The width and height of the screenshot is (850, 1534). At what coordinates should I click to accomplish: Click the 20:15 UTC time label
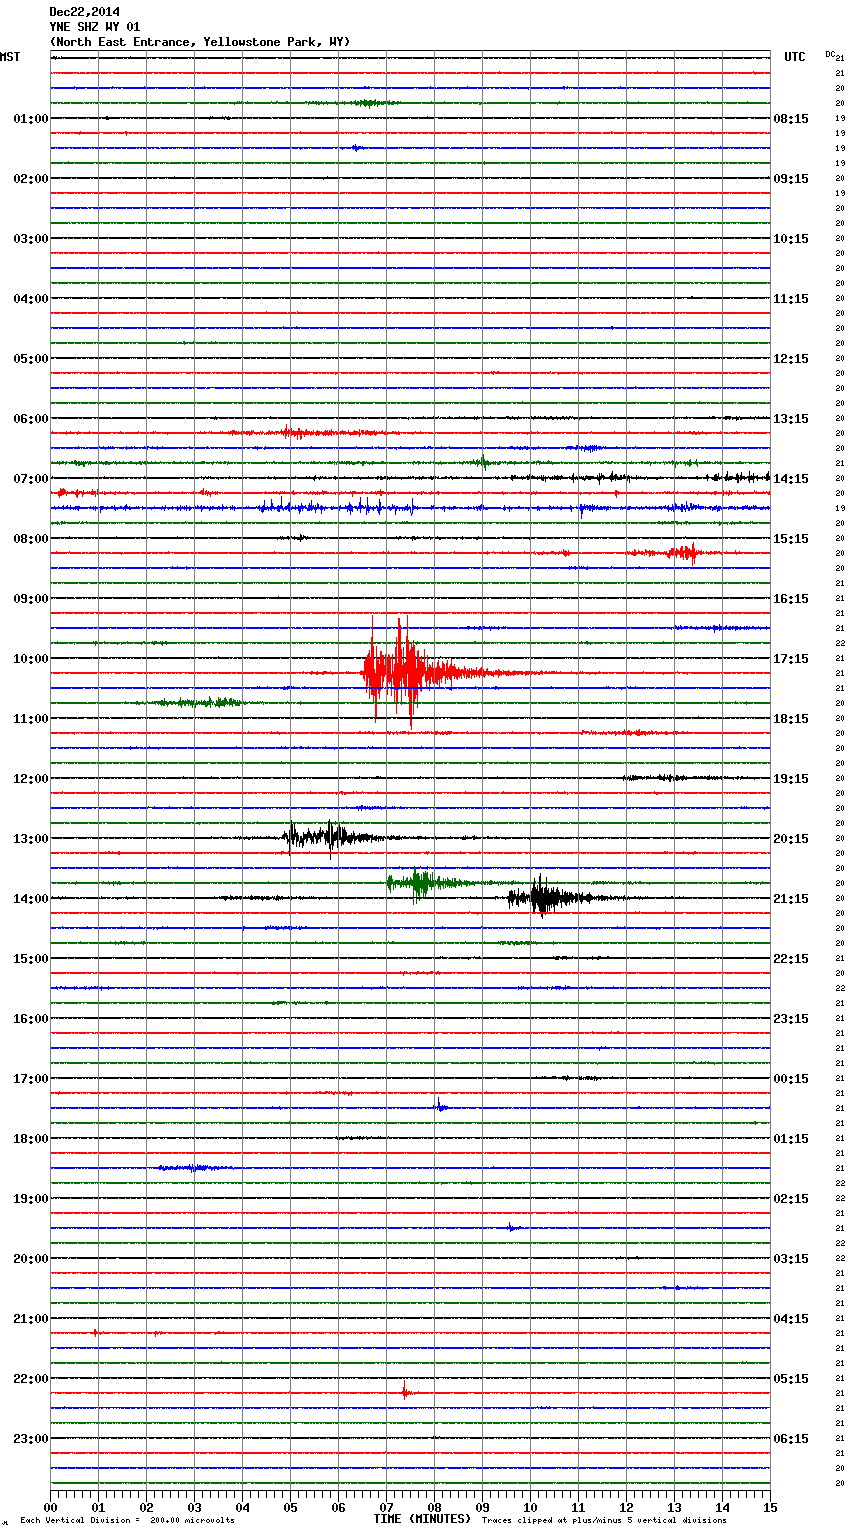(x=791, y=839)
